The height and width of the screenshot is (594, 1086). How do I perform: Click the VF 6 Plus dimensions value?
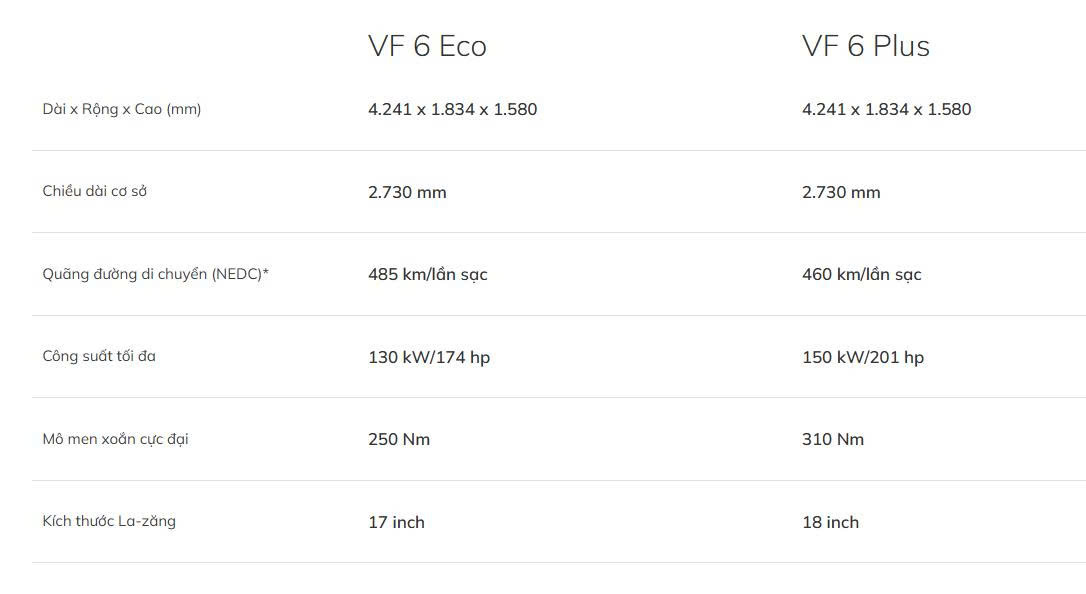coord(886,109)
